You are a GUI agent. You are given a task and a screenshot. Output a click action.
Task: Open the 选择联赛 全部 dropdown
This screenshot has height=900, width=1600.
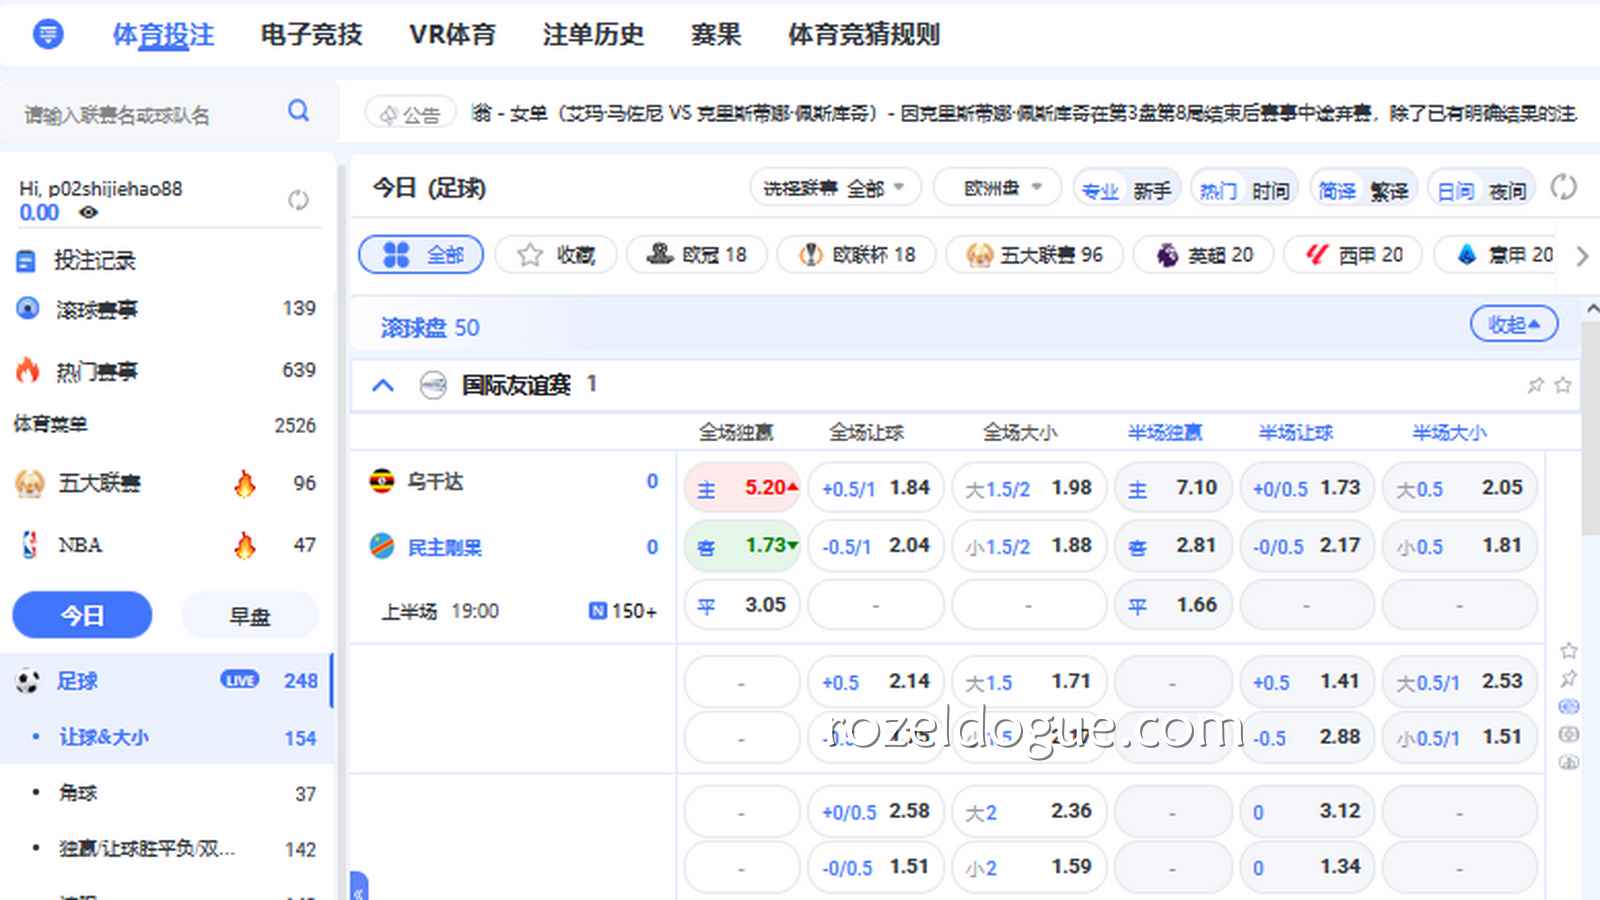[835, 187]
